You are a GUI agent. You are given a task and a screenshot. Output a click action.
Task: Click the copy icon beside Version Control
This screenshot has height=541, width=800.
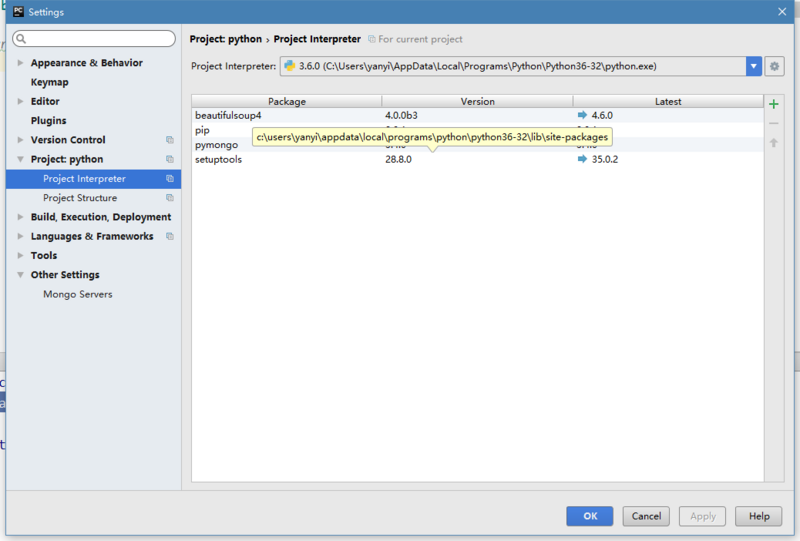(x=170, y=140)
